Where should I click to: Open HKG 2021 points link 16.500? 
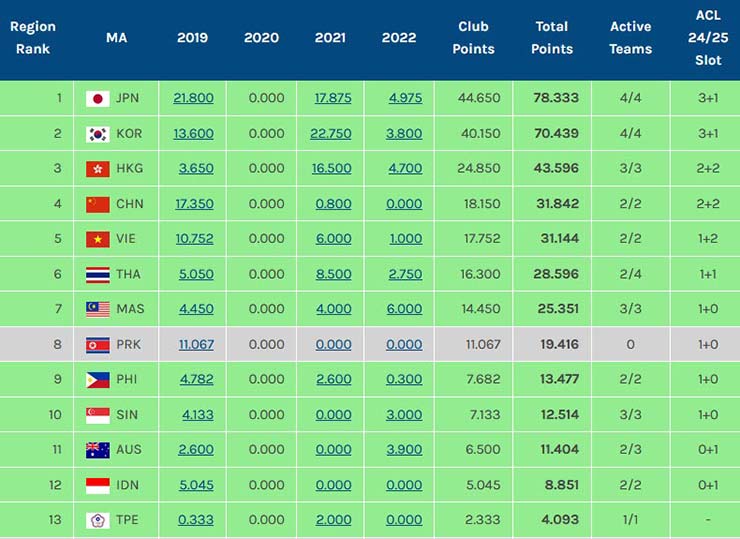[x=331, y=169]
